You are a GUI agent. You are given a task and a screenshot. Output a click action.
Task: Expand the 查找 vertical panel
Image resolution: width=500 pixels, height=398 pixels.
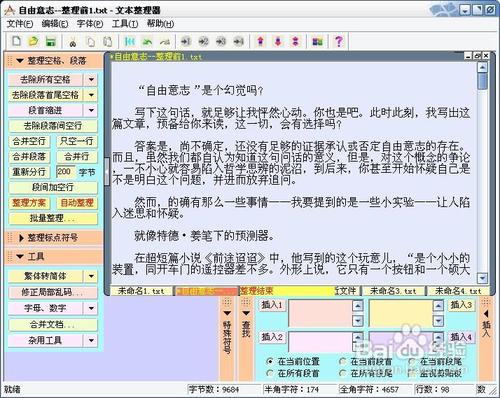pos(246,313)
